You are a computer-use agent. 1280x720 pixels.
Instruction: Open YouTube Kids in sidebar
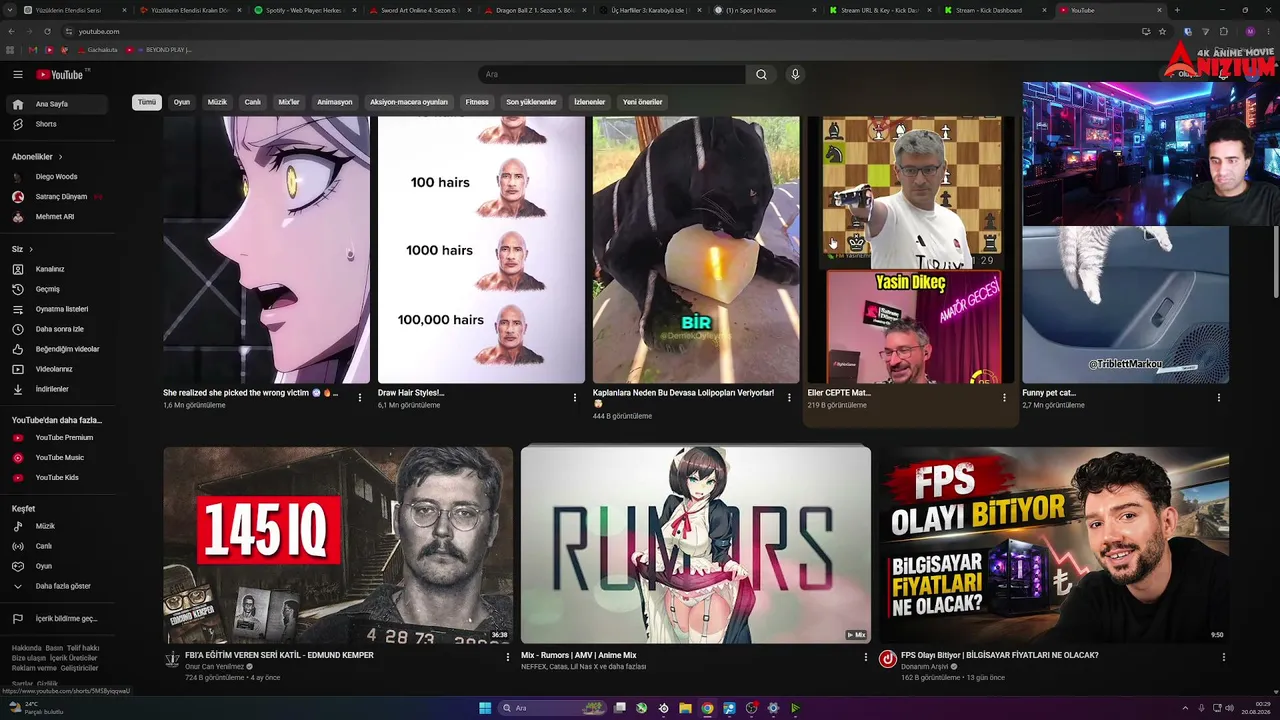click(x=56, y=477)
